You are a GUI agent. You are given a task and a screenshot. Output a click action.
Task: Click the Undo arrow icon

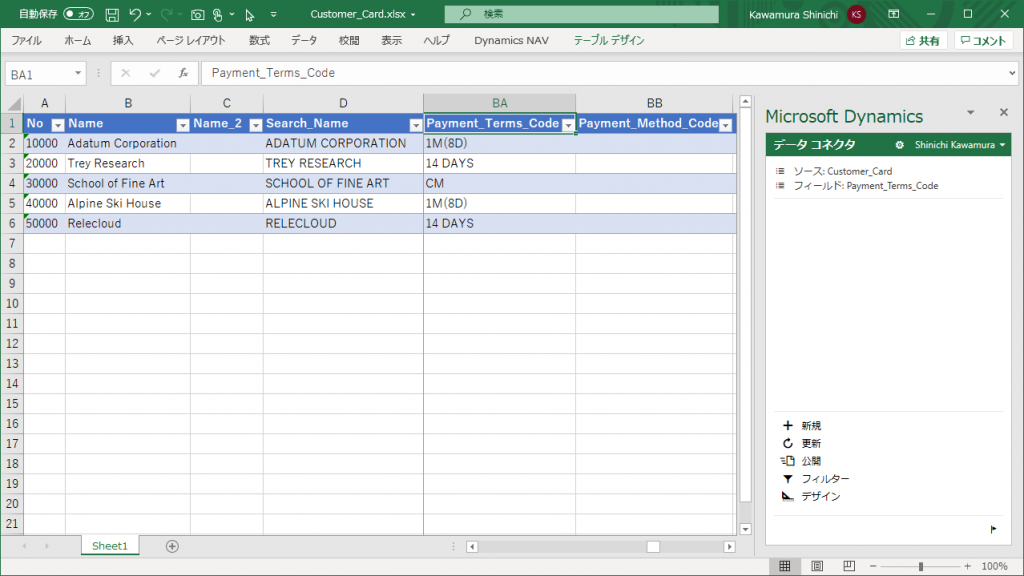135,14
